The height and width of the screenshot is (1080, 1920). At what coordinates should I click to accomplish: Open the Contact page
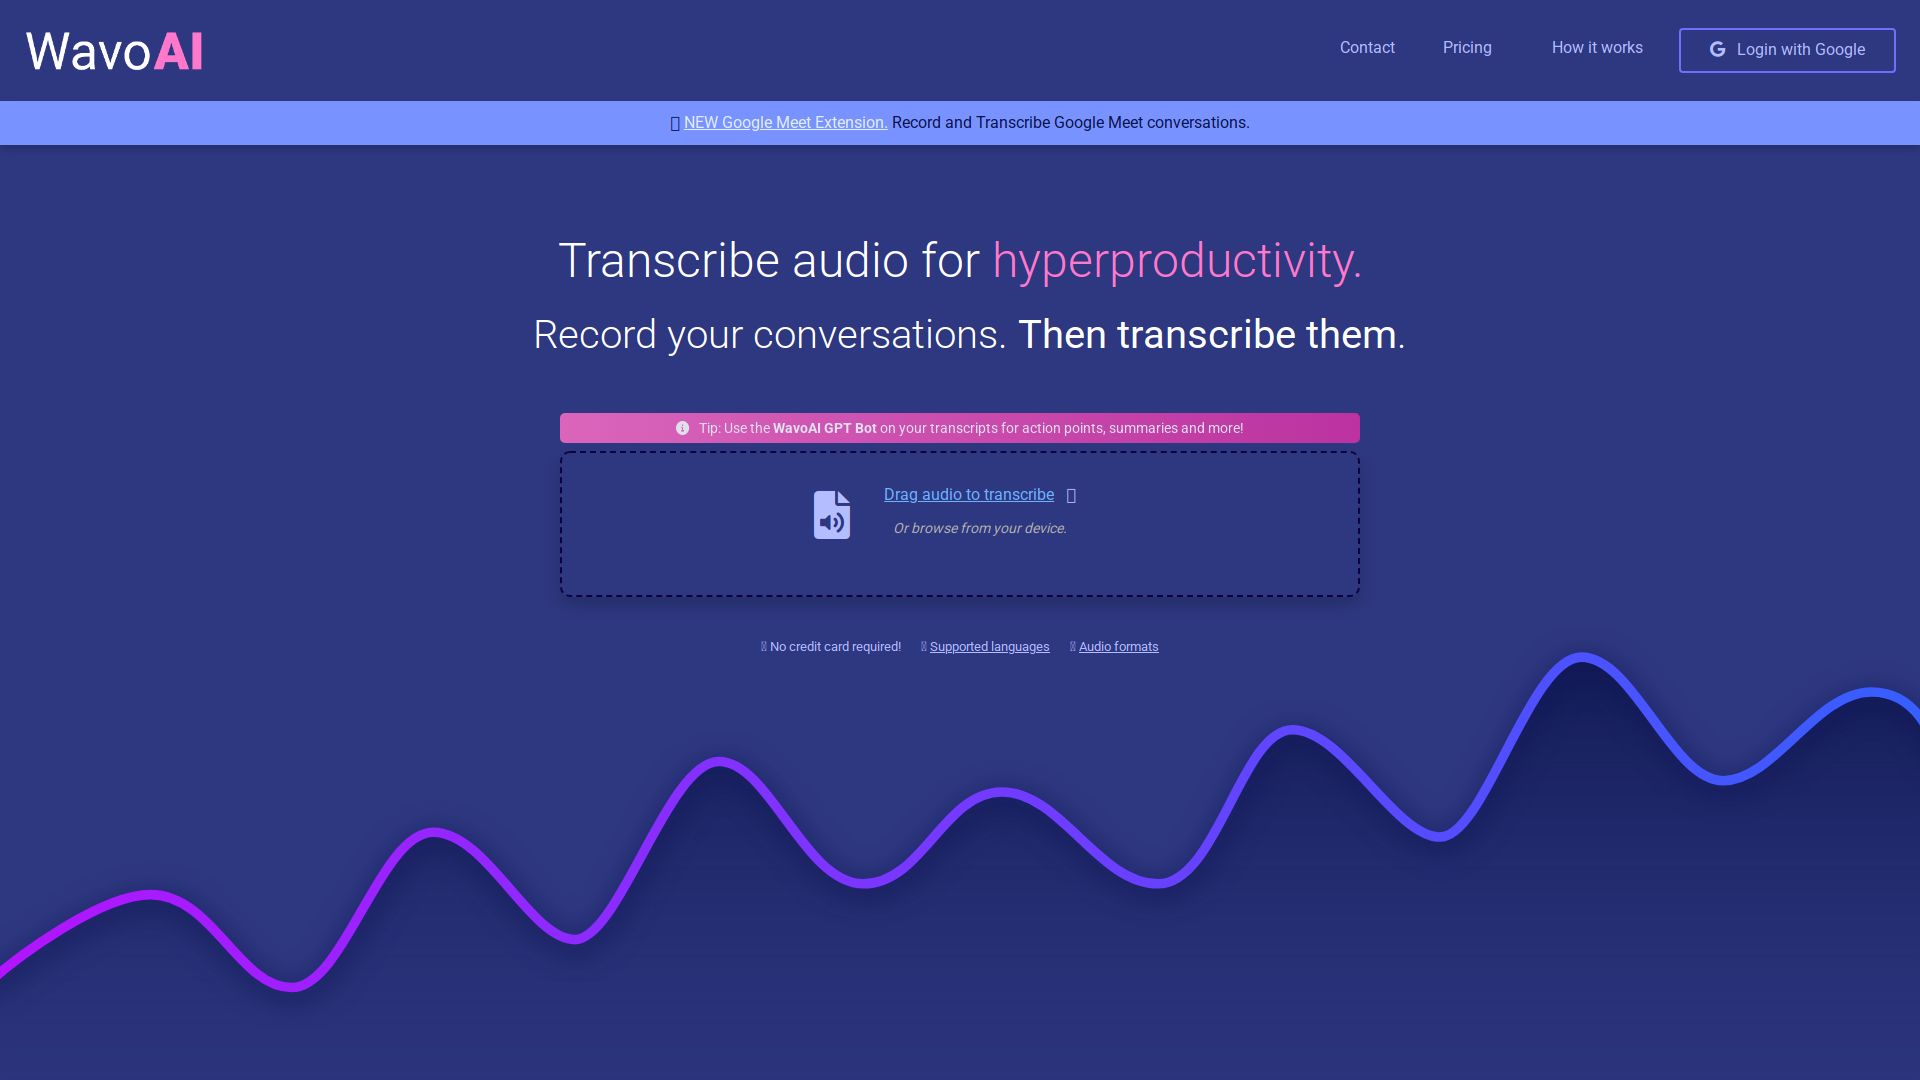tap(1367, 48)
